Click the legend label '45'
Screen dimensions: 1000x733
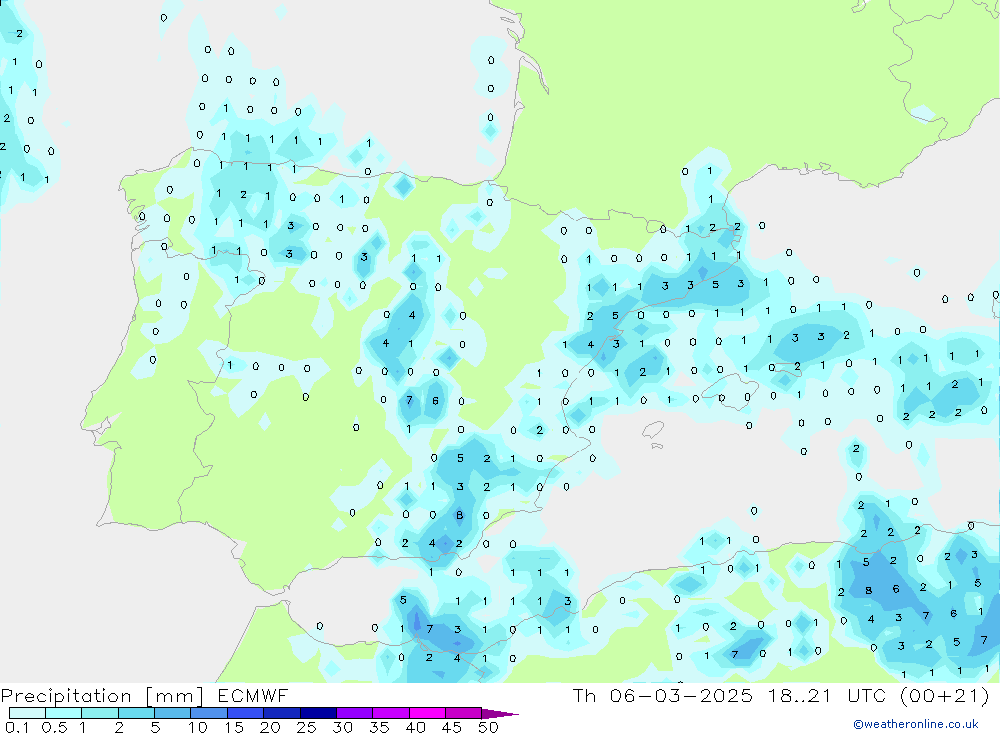coord(452,727)
